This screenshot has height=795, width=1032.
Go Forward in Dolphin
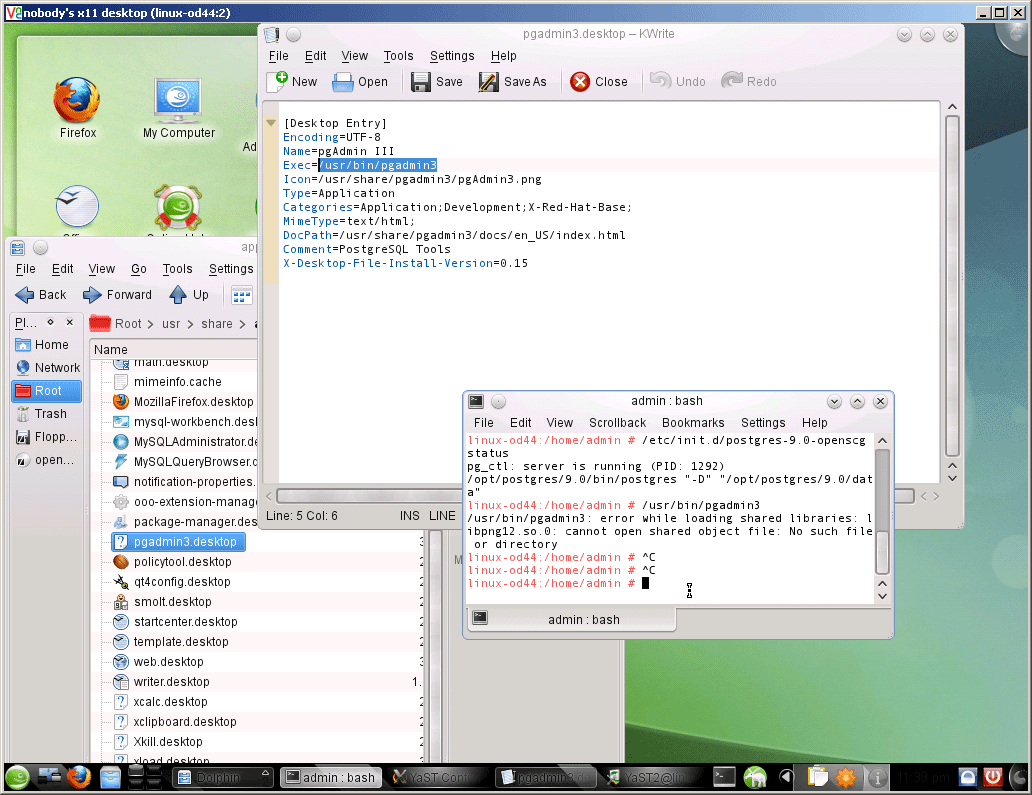point(117,295)
